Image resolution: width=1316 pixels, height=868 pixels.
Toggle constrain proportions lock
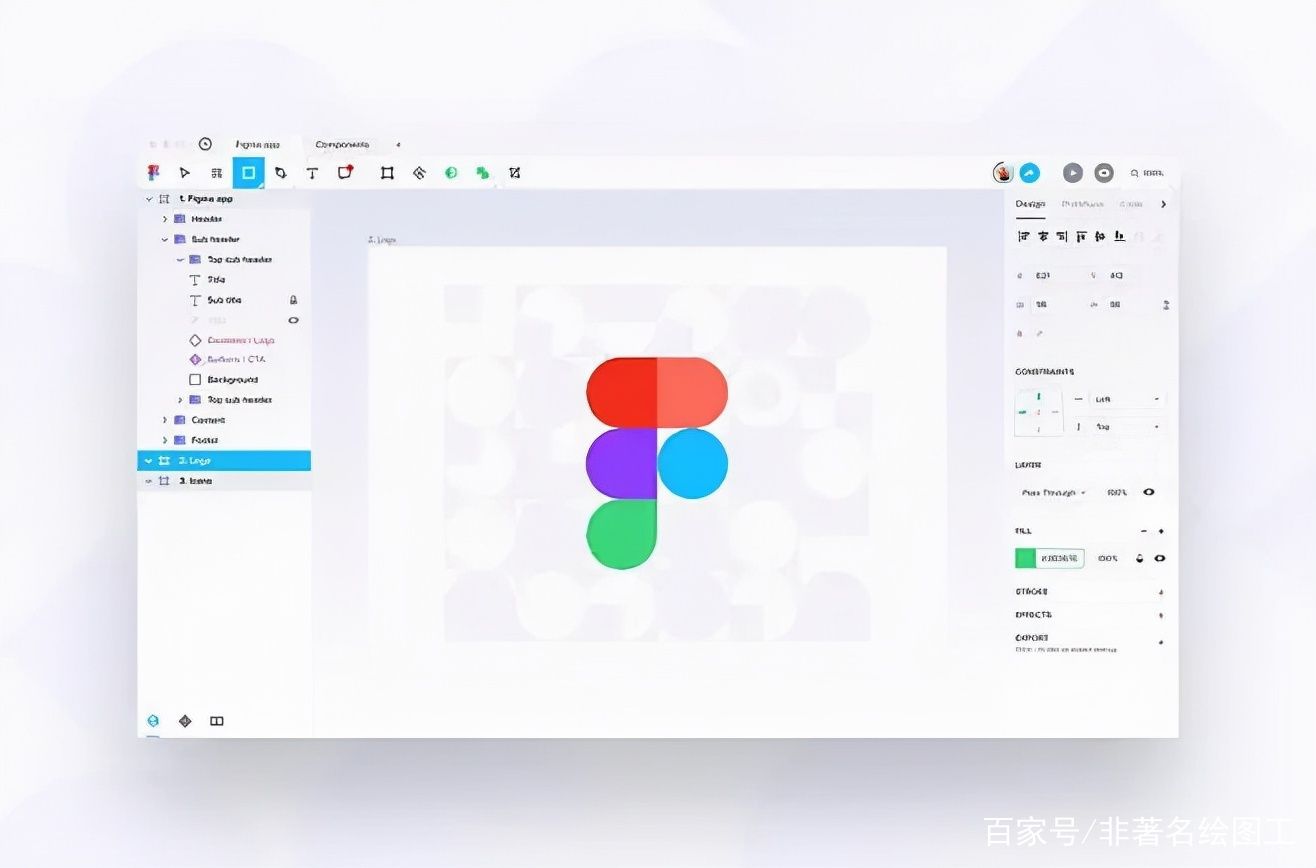click(x=1165, y=304)
